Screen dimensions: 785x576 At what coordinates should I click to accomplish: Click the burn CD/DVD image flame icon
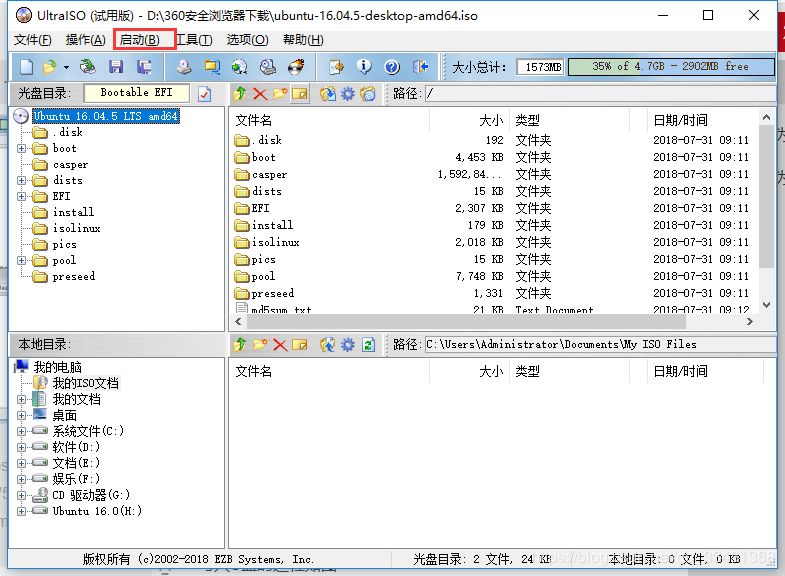pyautogui.click(x=296, y=67)
